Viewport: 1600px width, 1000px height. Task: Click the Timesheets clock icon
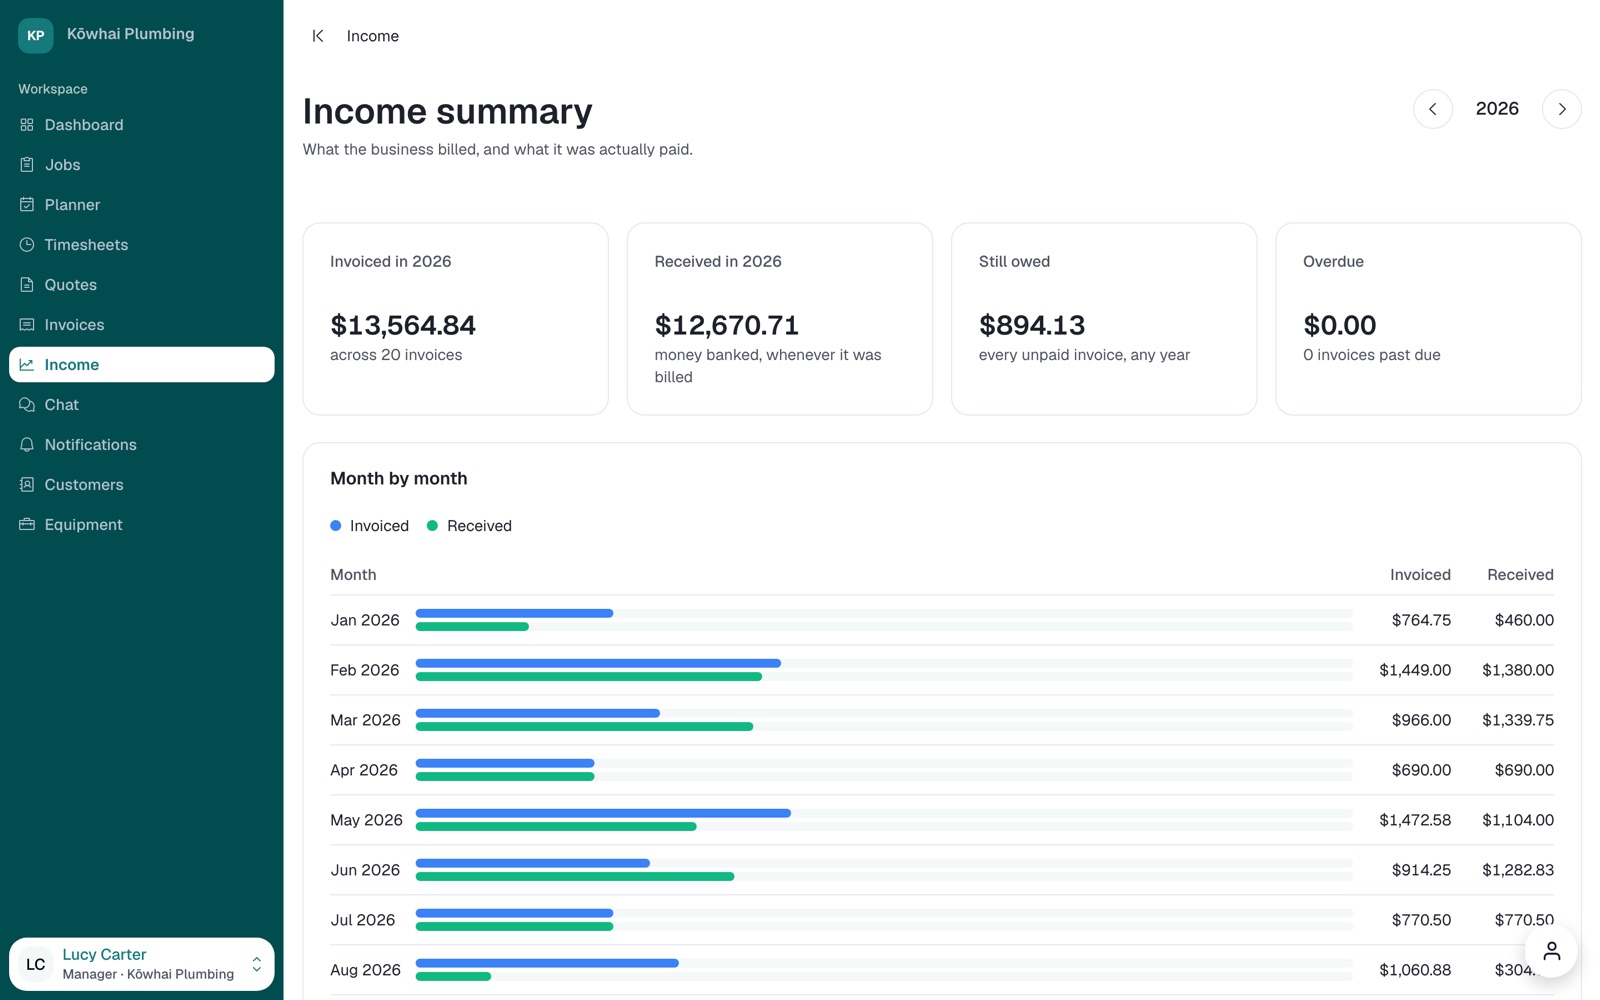[27, 245]
